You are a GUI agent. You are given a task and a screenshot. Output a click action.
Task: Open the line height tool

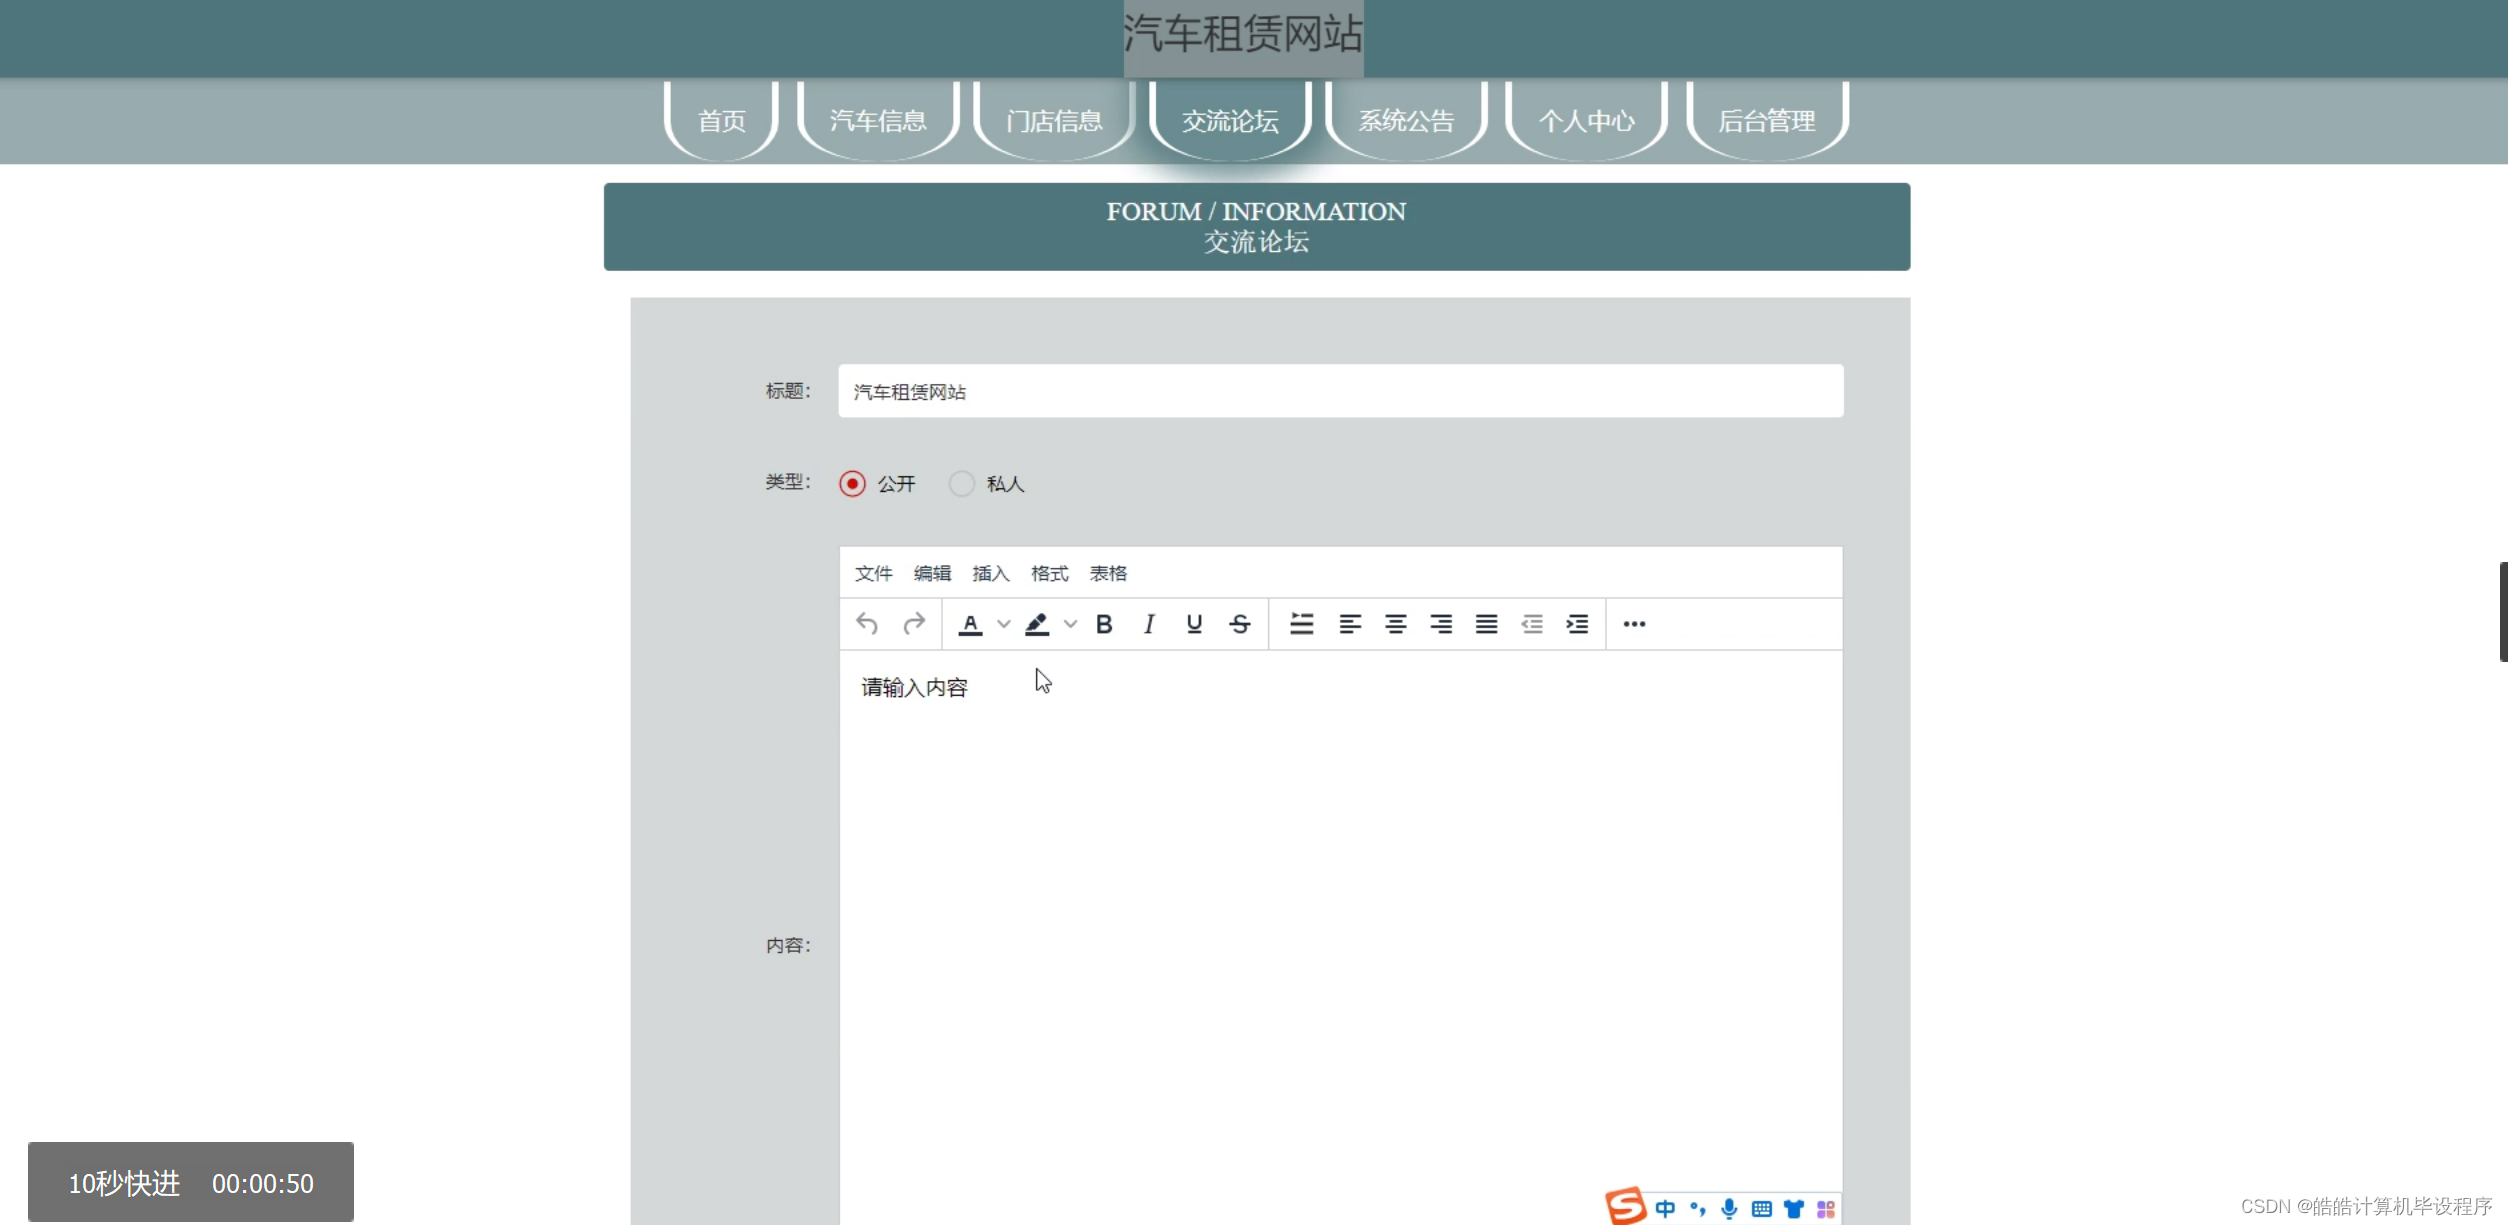(x=1301, y=624)
